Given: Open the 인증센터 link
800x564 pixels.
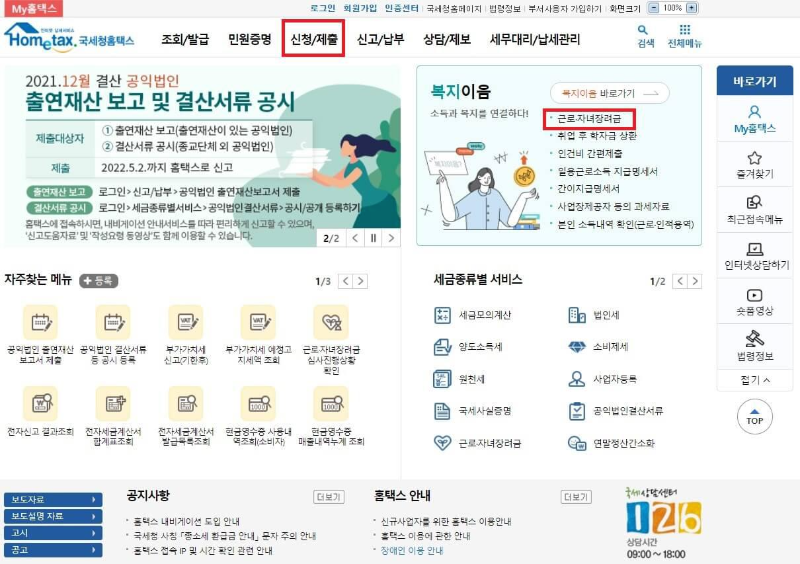Looking at the screenshot, I should tap(402, 8).
